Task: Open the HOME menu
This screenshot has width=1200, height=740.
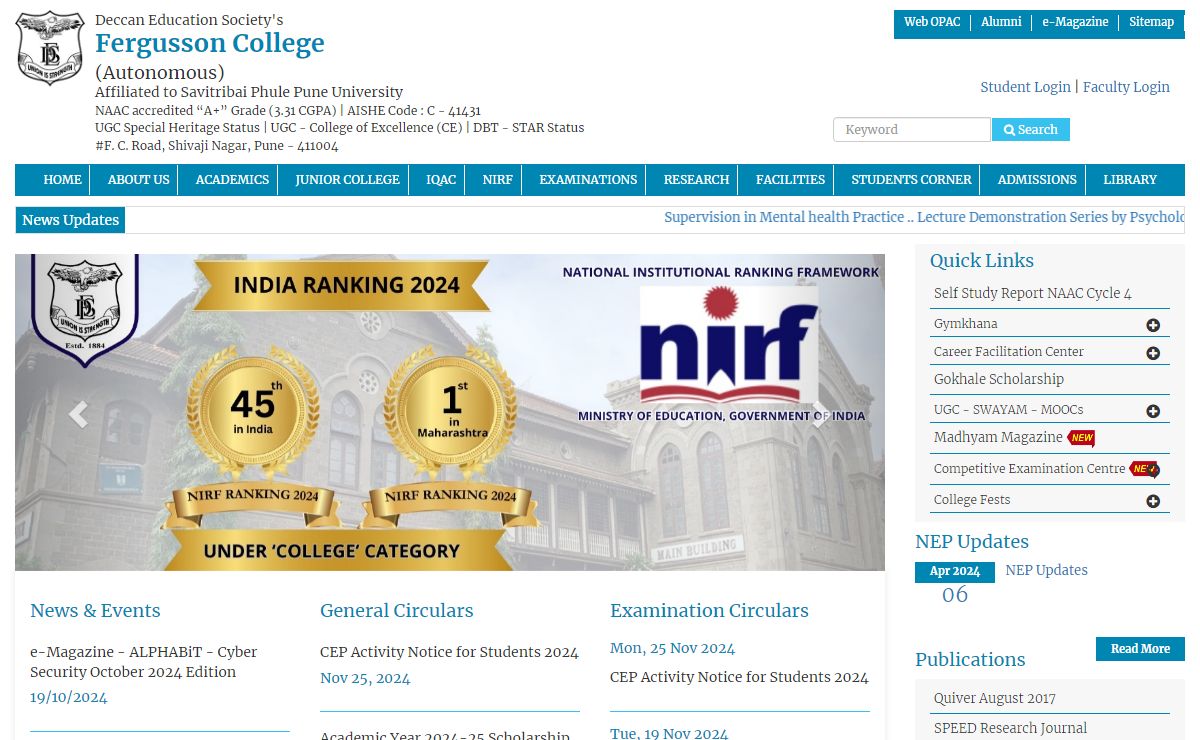Action: point(62,180)
